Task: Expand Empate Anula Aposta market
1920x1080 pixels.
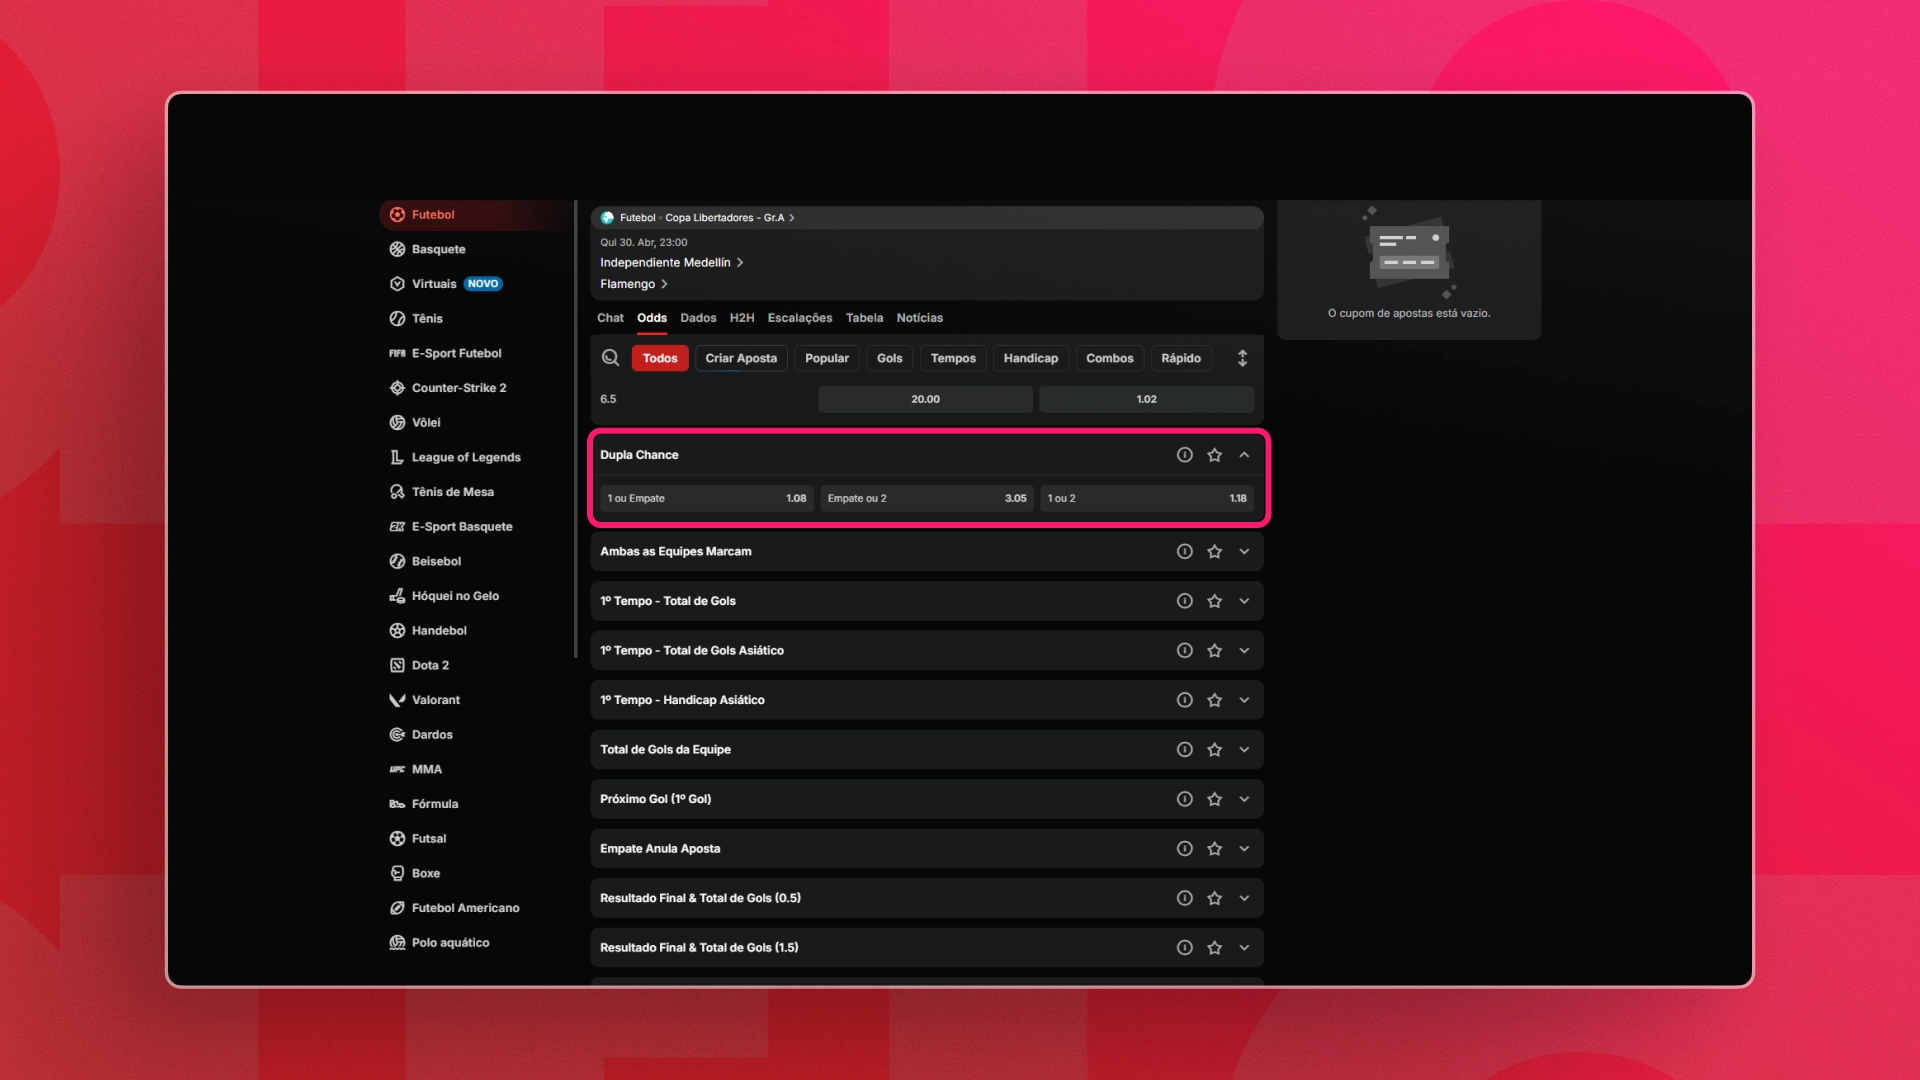Action: click(x=1244, y=849)
